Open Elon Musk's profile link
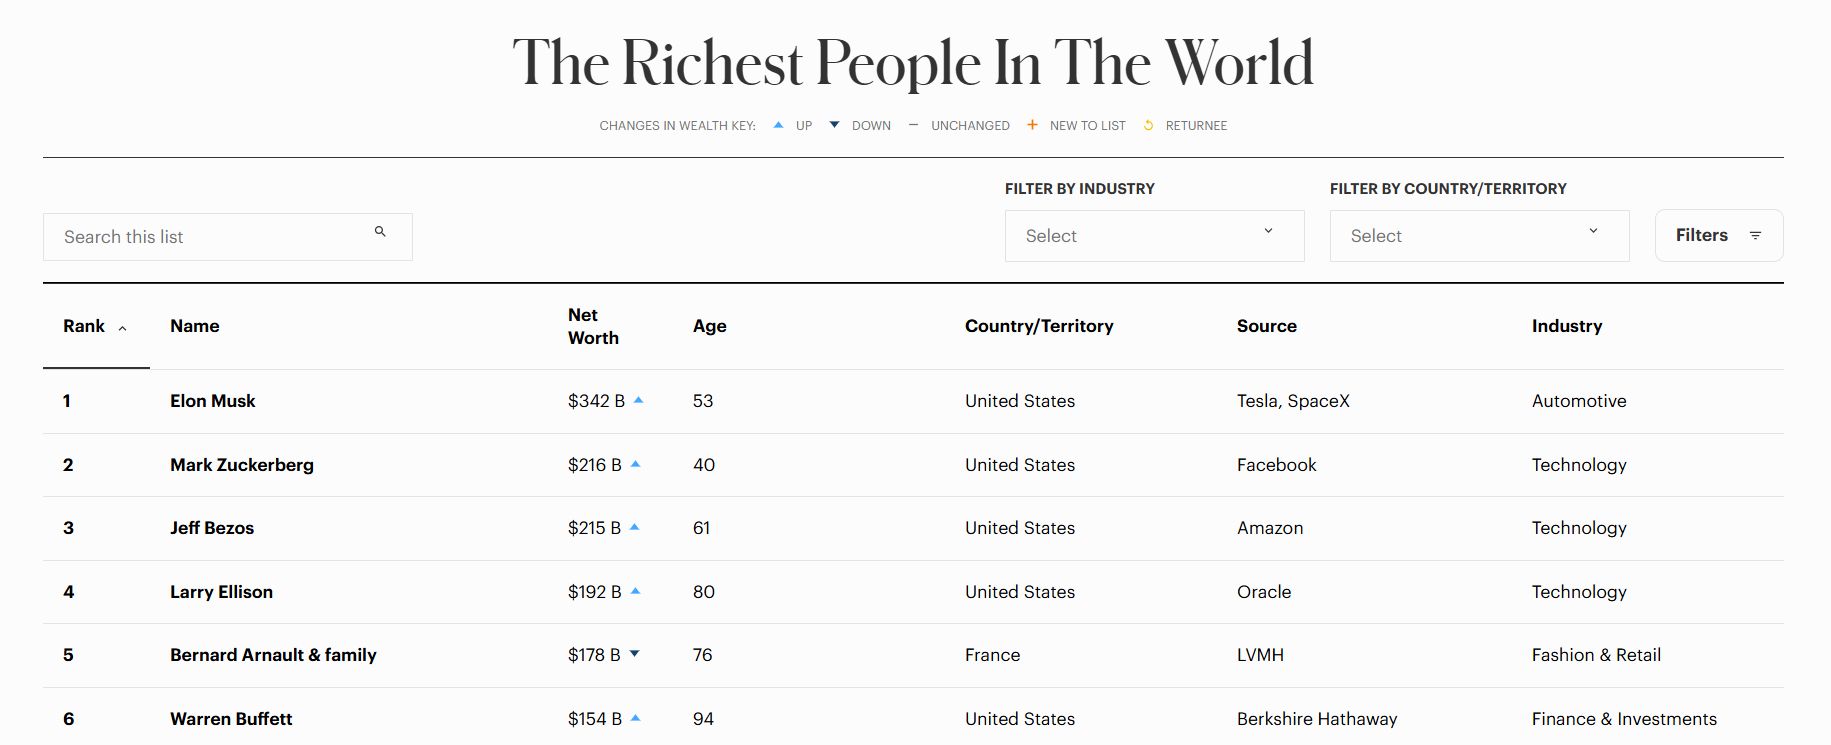 click(x=213, y=401)
